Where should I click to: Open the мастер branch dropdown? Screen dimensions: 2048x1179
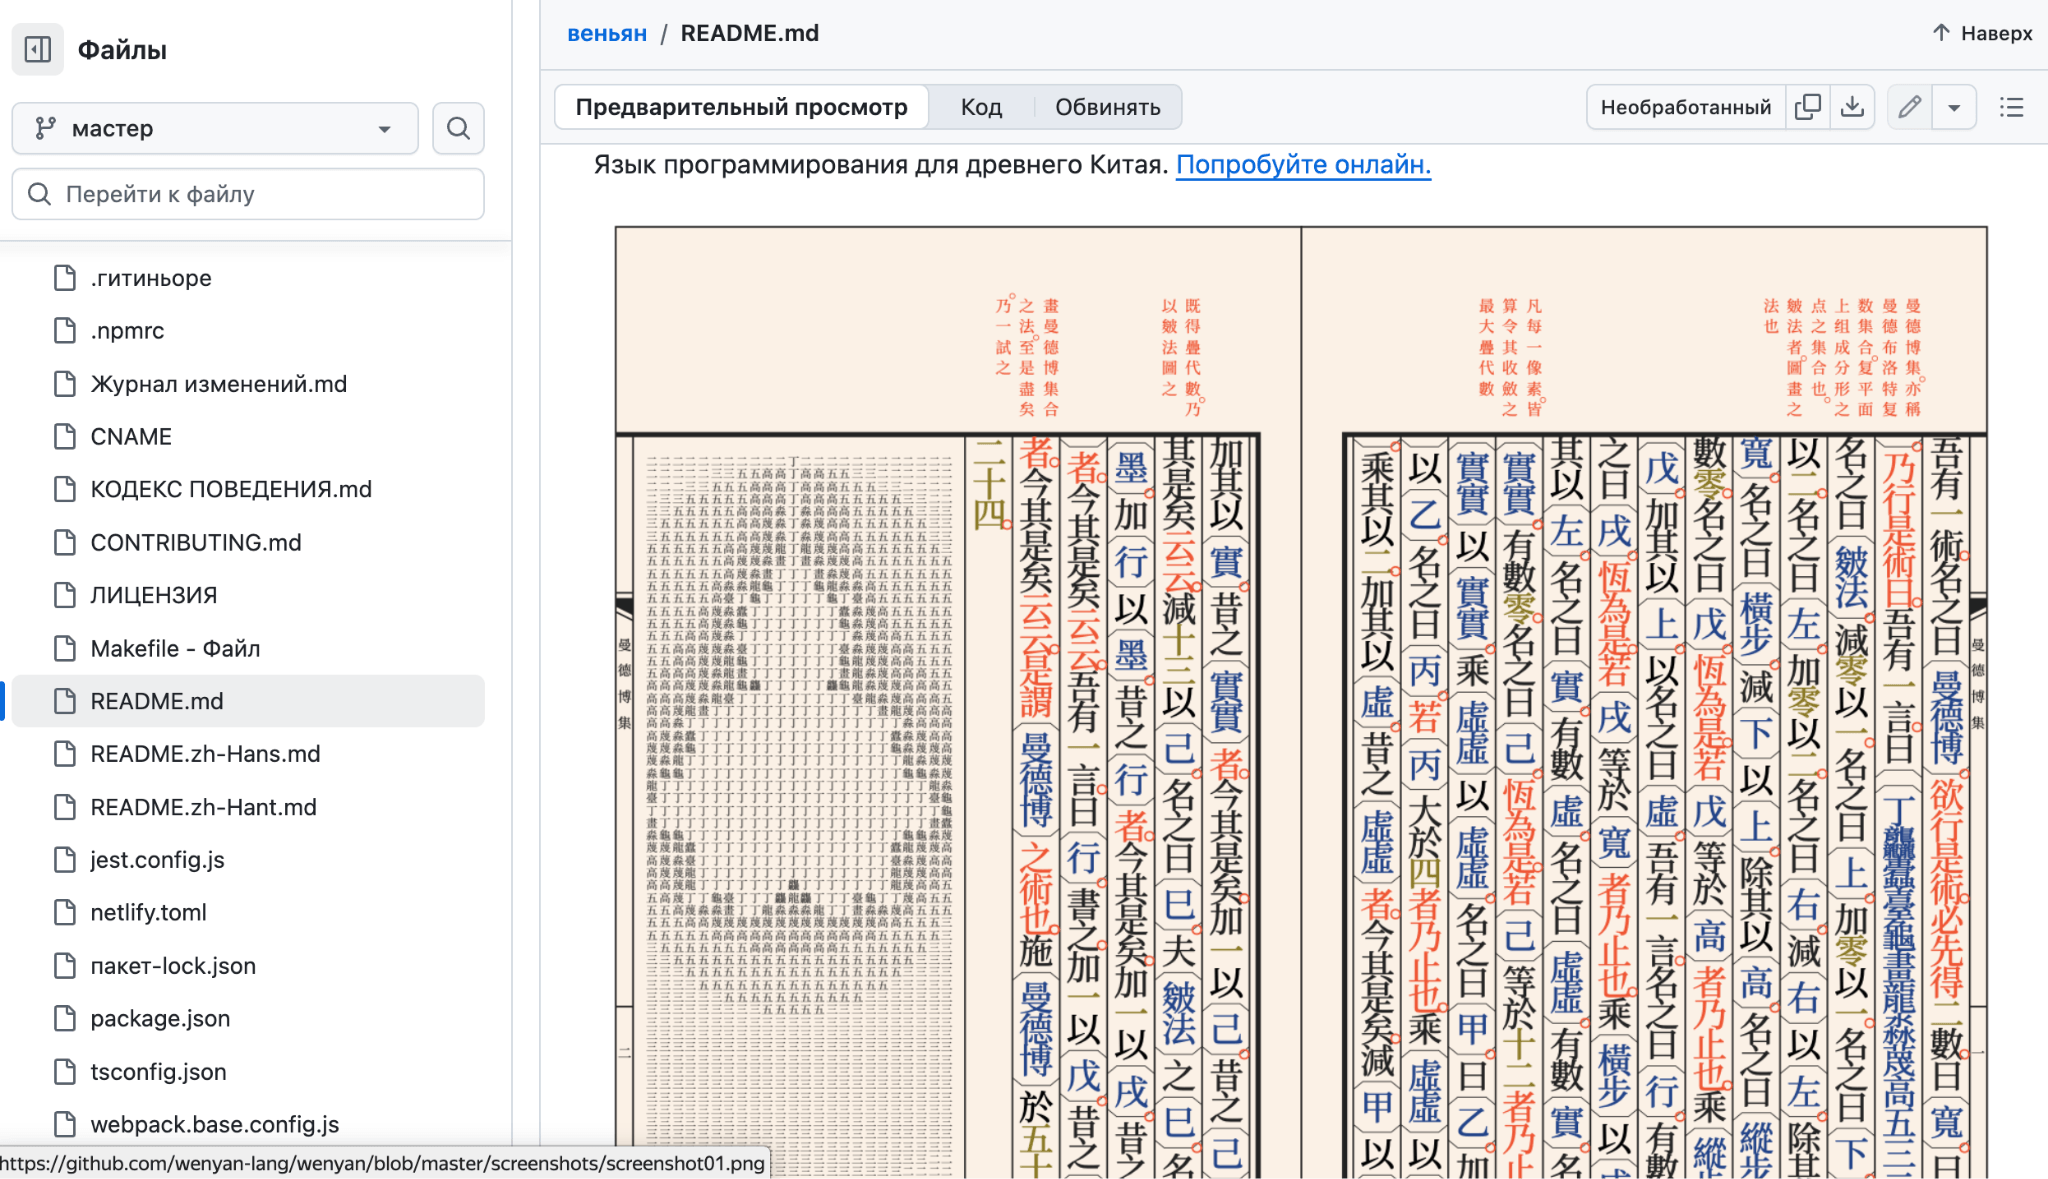(x=215, y=128)
